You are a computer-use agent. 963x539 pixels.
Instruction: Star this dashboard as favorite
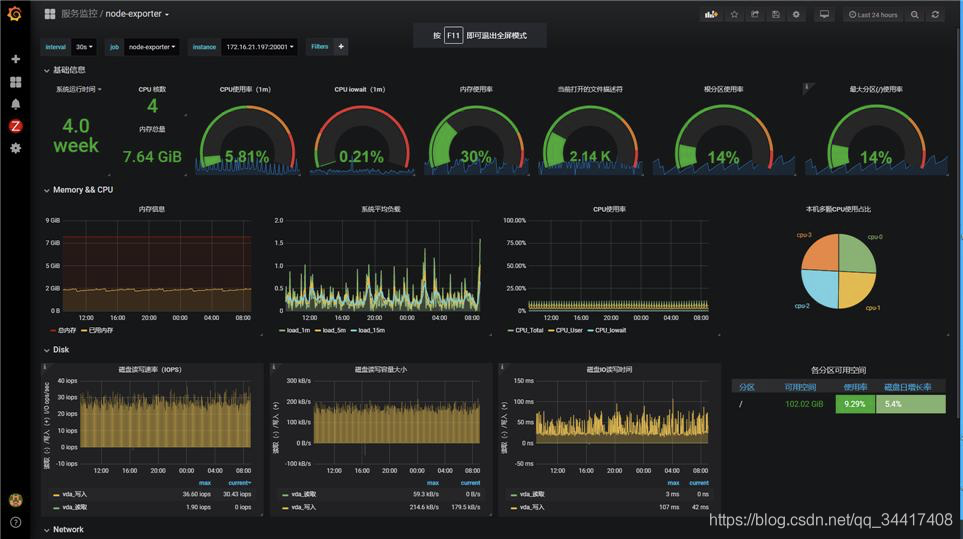734,14
